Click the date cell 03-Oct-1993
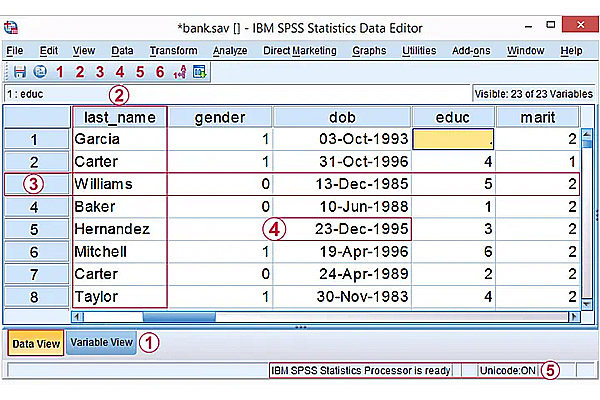Screen dimensions: 600x400 [342, 139]
